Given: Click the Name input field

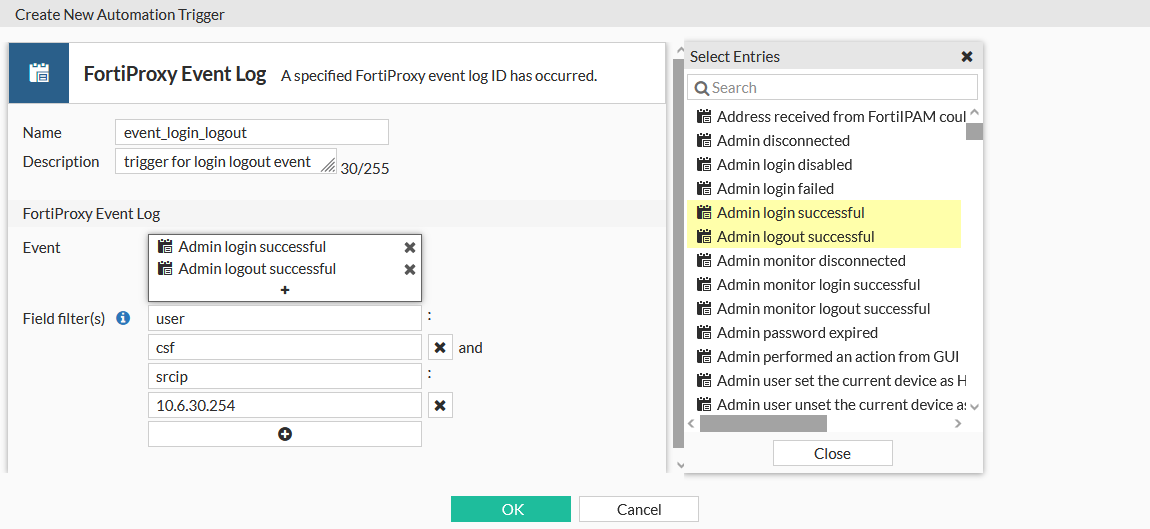Looking at the screenshot, I should click(252, 132).
